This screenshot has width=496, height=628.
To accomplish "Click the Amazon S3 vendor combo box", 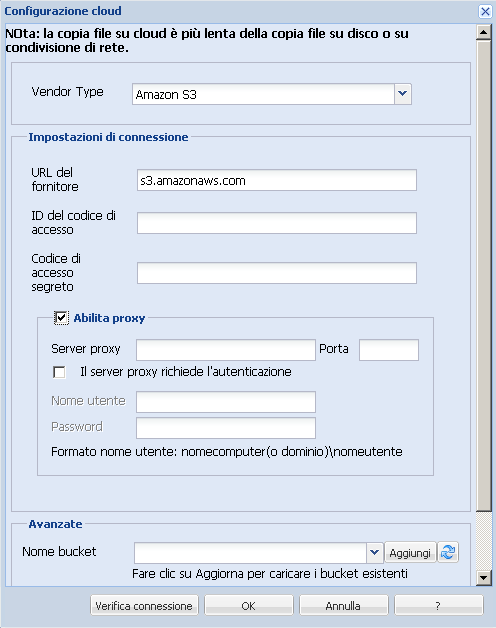I will 272,94.
